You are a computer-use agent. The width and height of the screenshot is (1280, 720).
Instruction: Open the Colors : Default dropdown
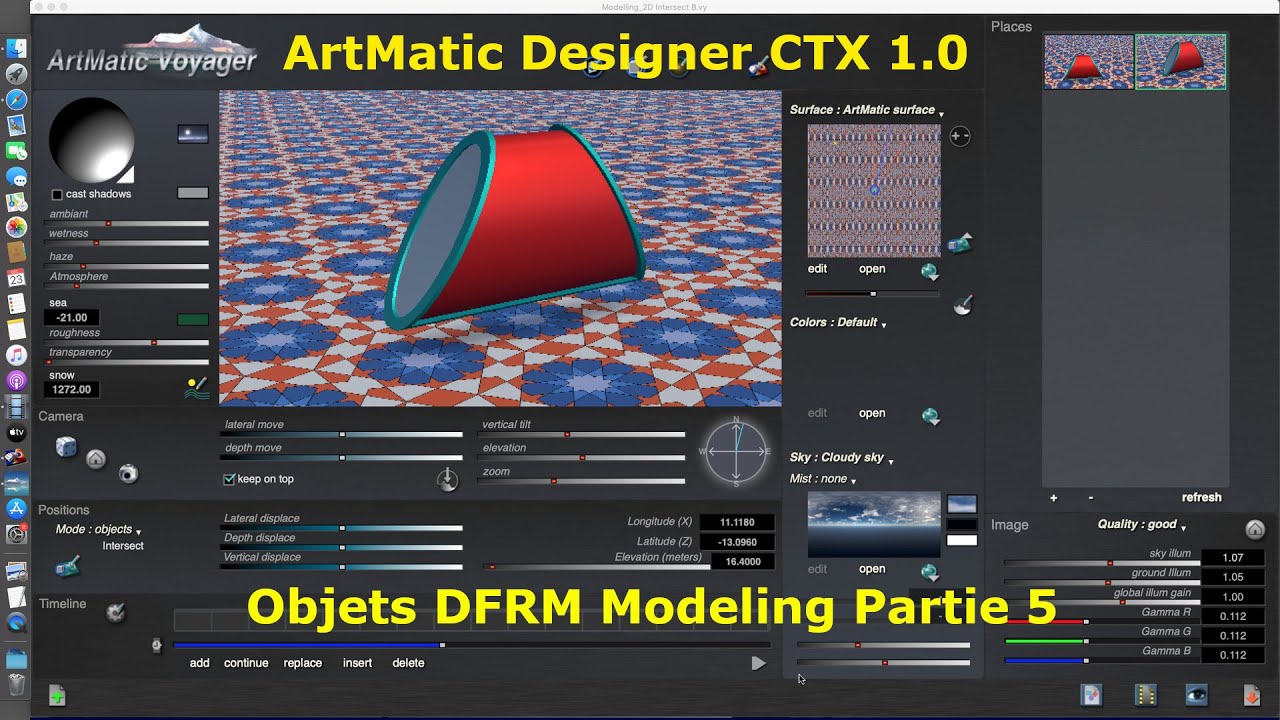point(838,323)
